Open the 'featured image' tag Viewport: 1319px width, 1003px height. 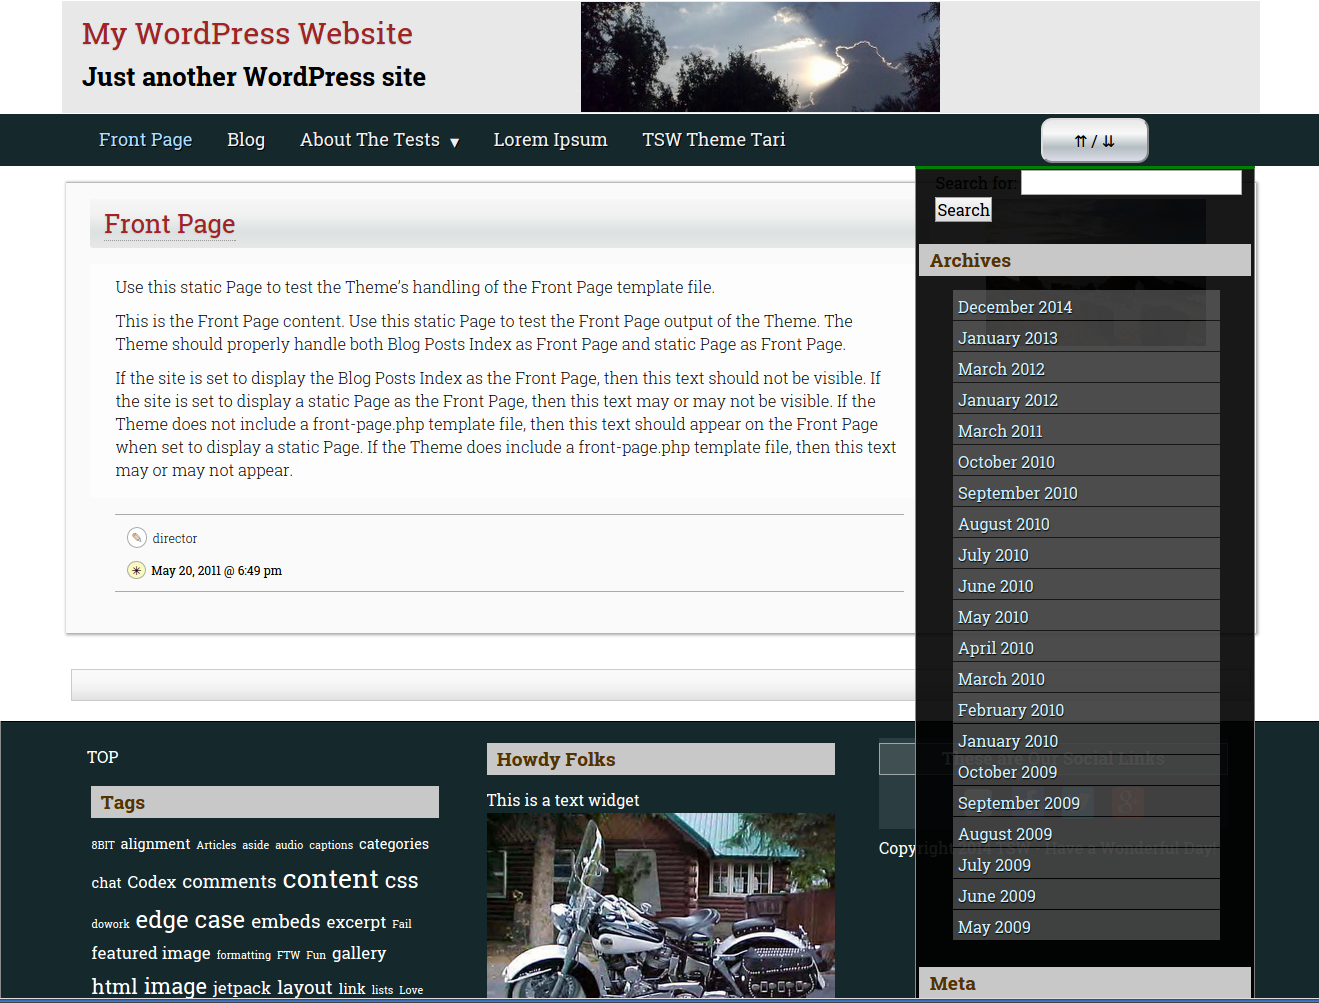151,953
